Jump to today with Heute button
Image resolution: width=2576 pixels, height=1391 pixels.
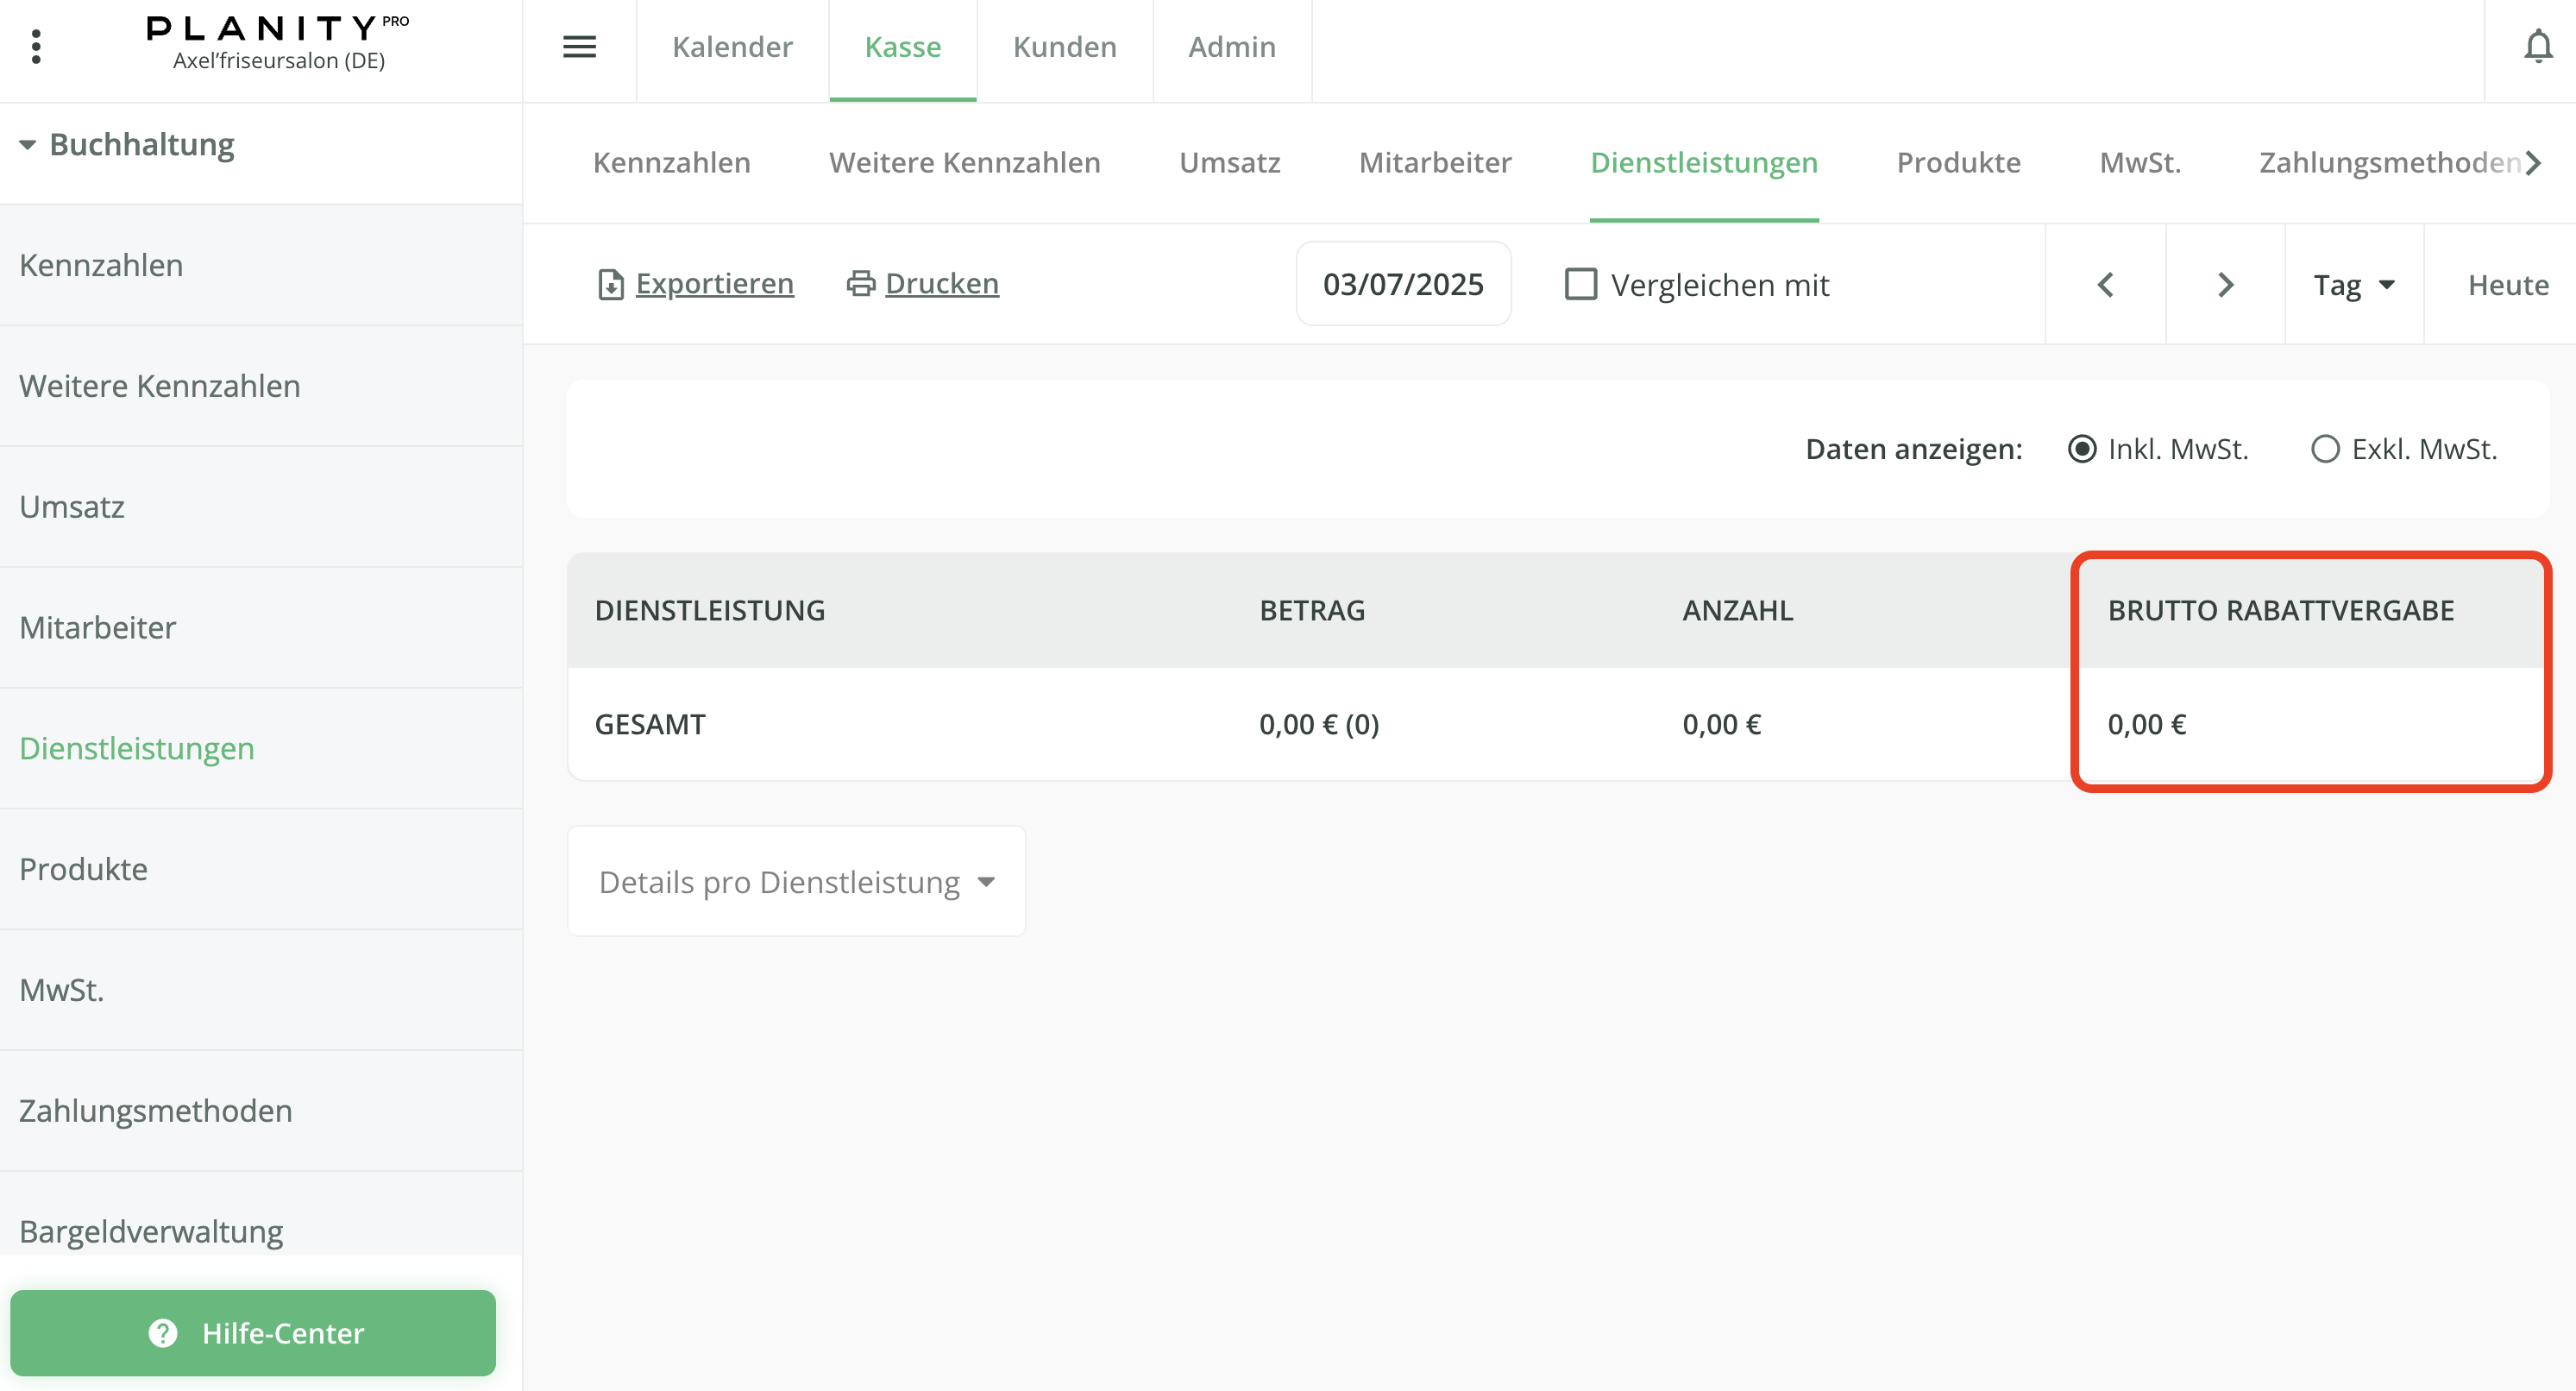coord(2507,285)
